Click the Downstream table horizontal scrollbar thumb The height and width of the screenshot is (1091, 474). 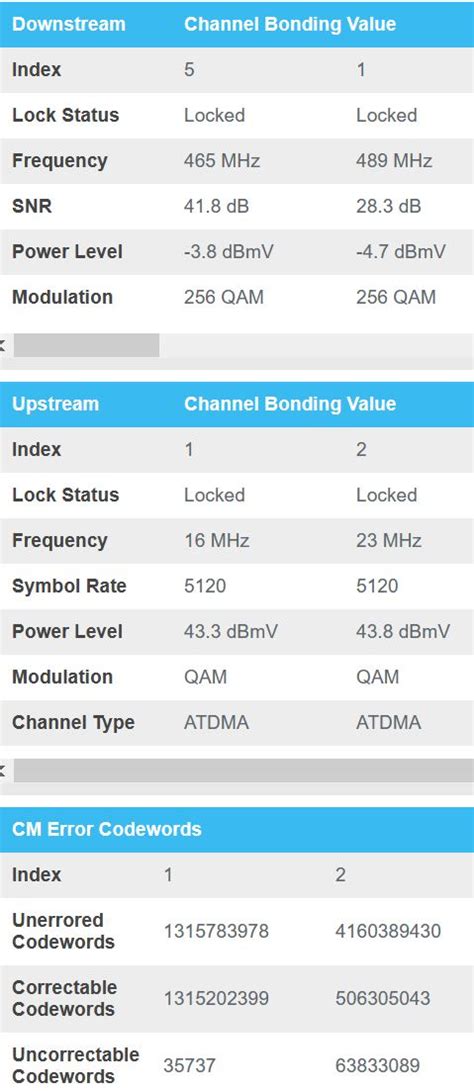[x=86, y=345]
